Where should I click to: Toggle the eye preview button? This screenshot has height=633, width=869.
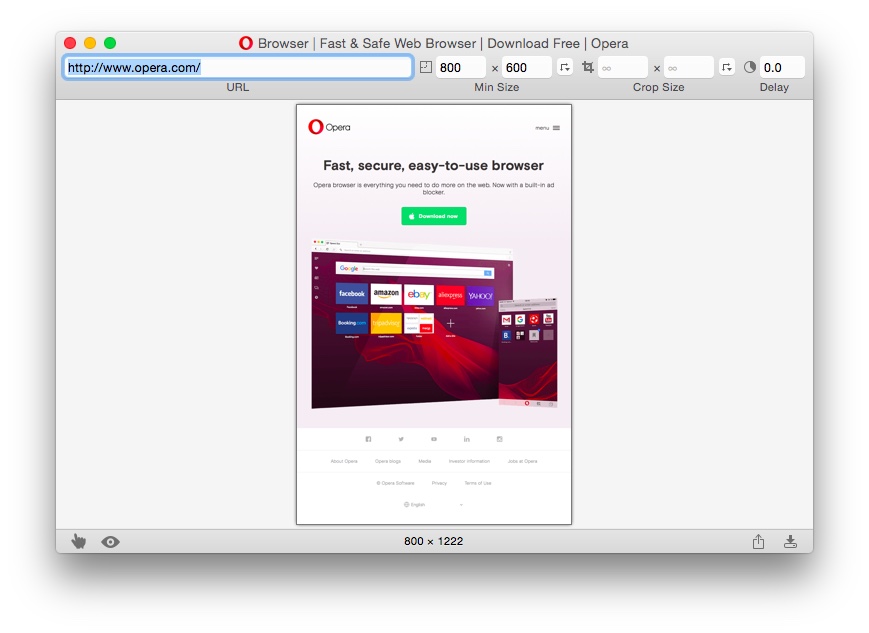coord(110,542)
